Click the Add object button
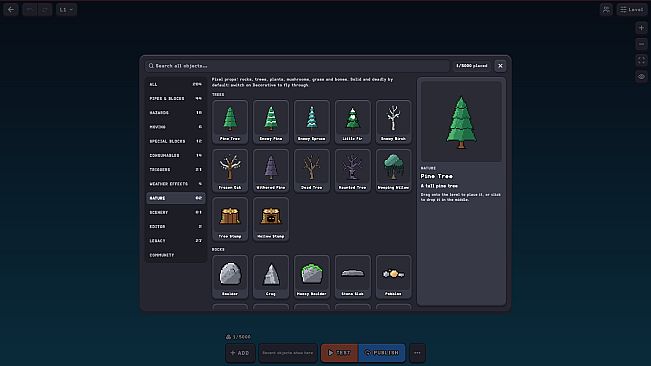 coord(240,353)
